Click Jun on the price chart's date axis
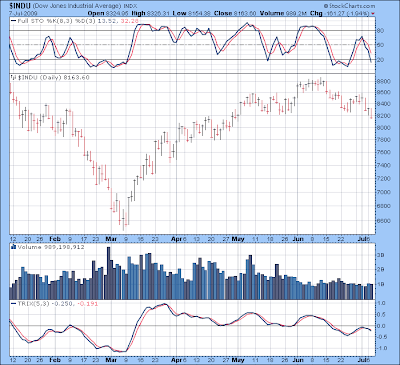This screenshot has height=365, width=400. pos(298,239)
